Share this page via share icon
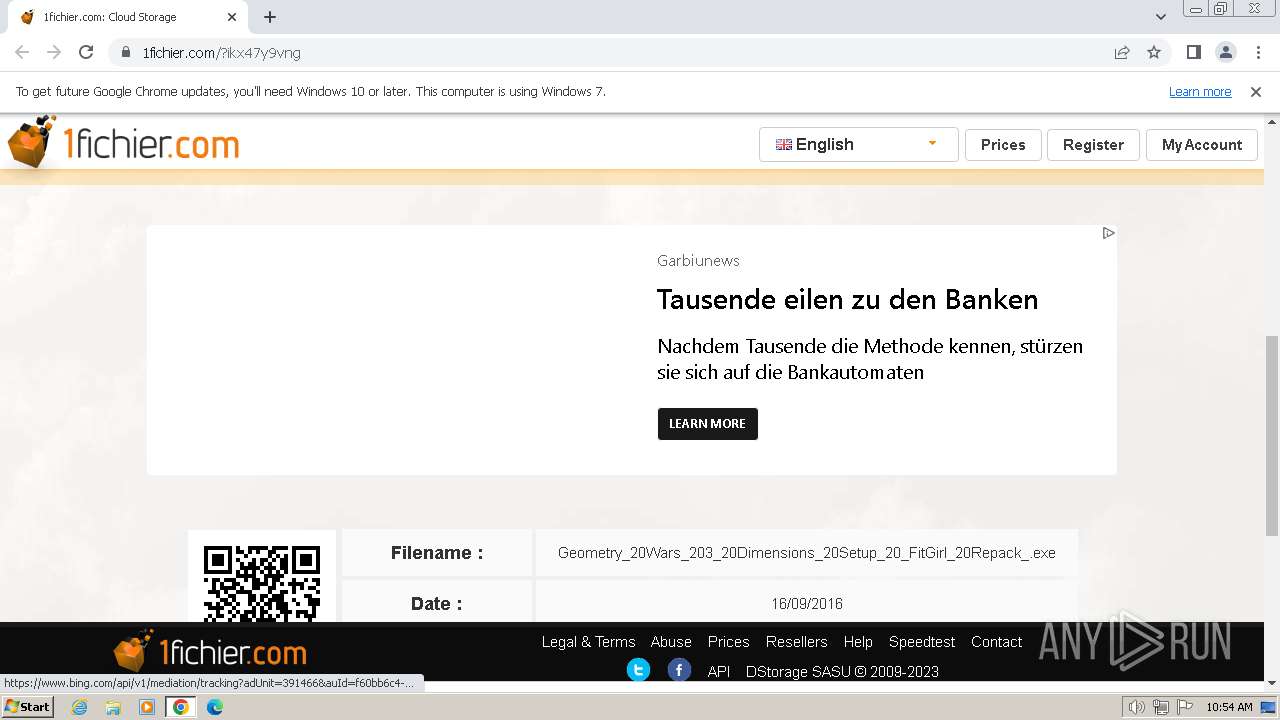The height and width of the screenshot is (720, 1280). coord(1122,52)
